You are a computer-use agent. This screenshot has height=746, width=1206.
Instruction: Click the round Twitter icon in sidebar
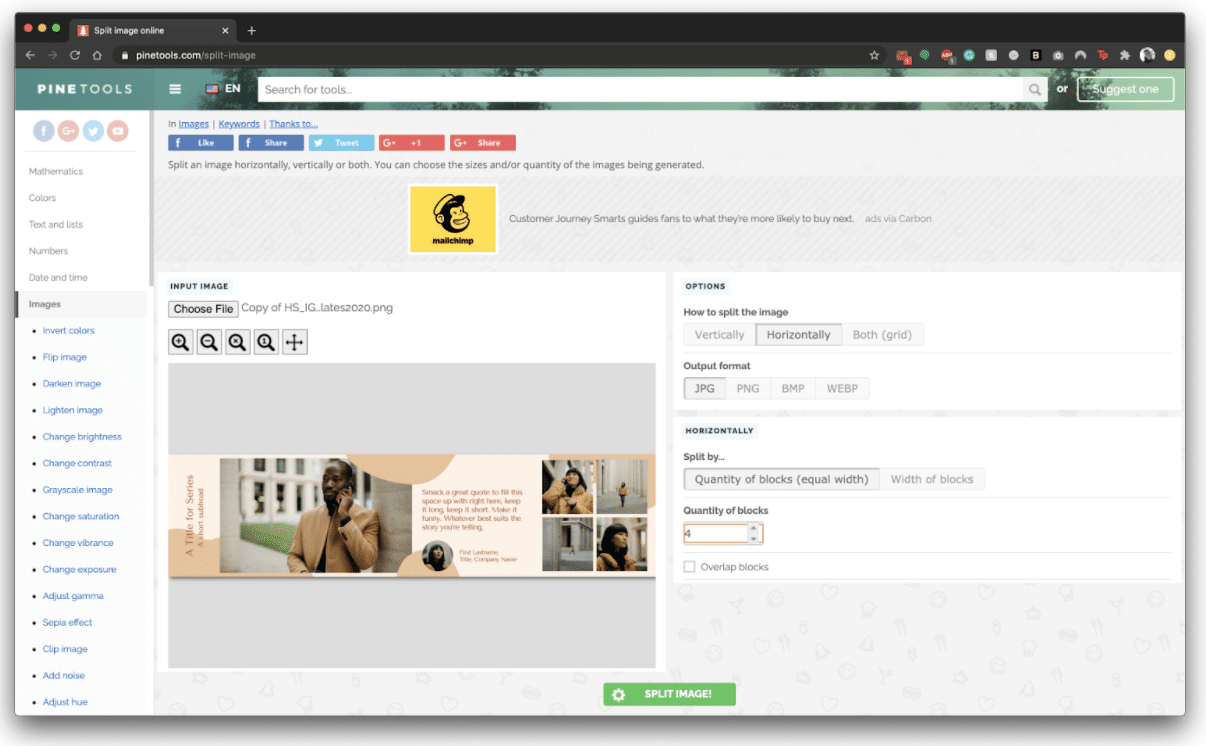pos(94,130)
